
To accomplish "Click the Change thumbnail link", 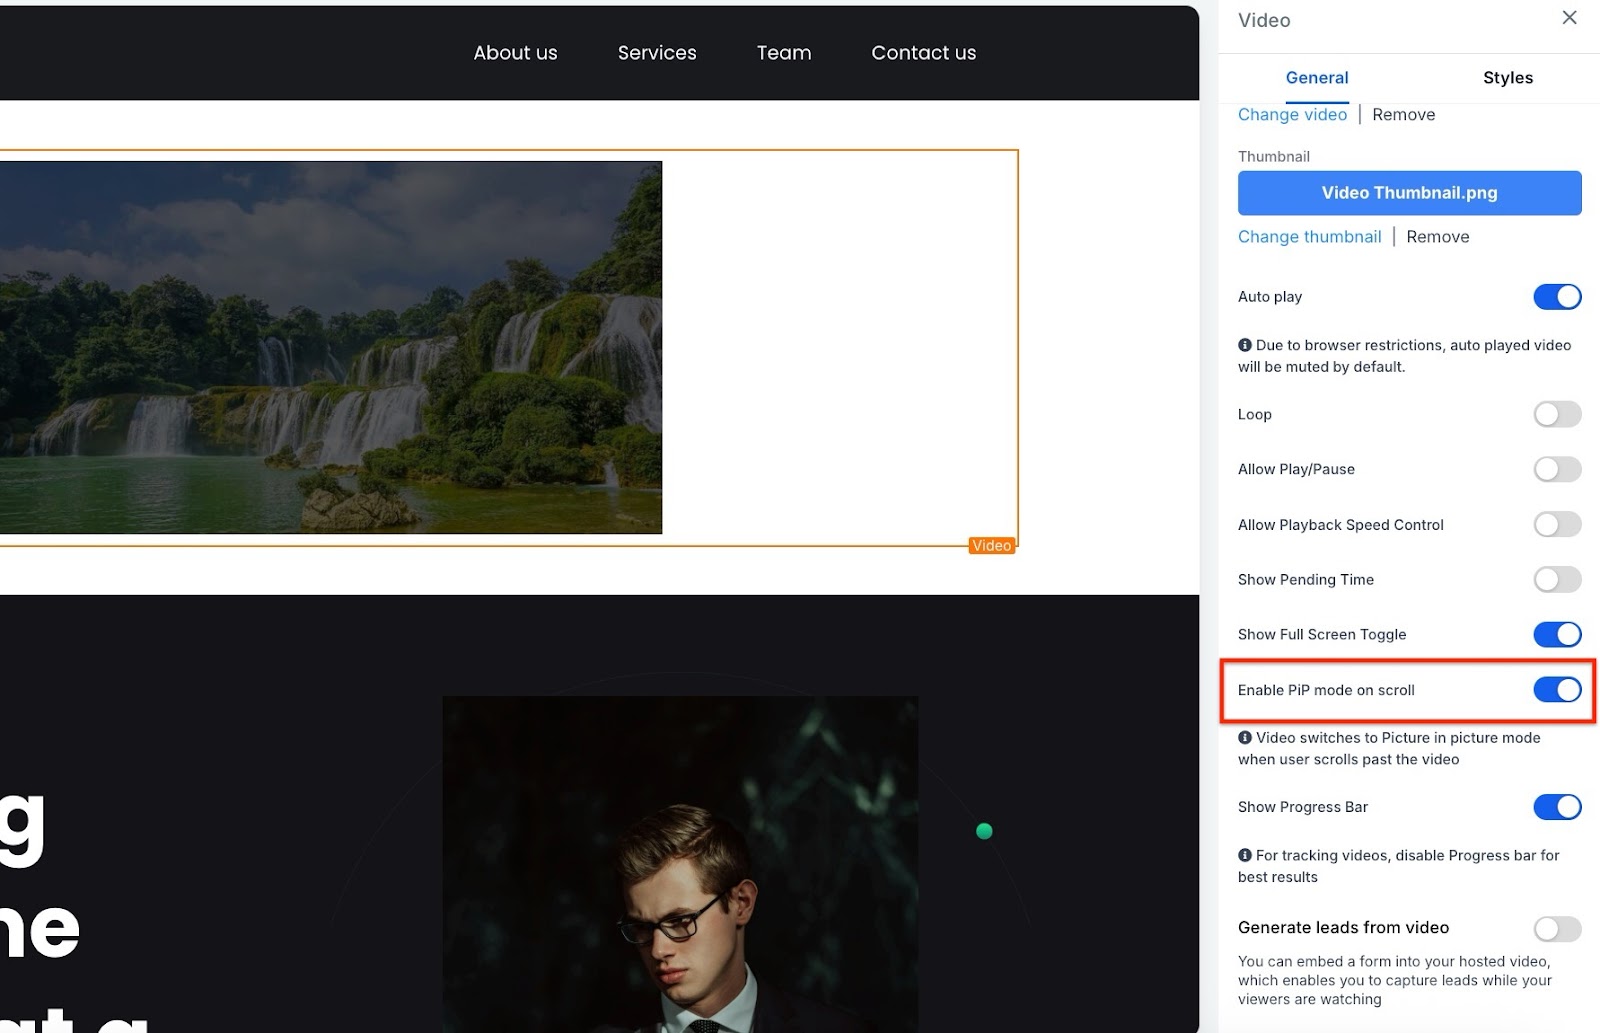I will 1309,237.
